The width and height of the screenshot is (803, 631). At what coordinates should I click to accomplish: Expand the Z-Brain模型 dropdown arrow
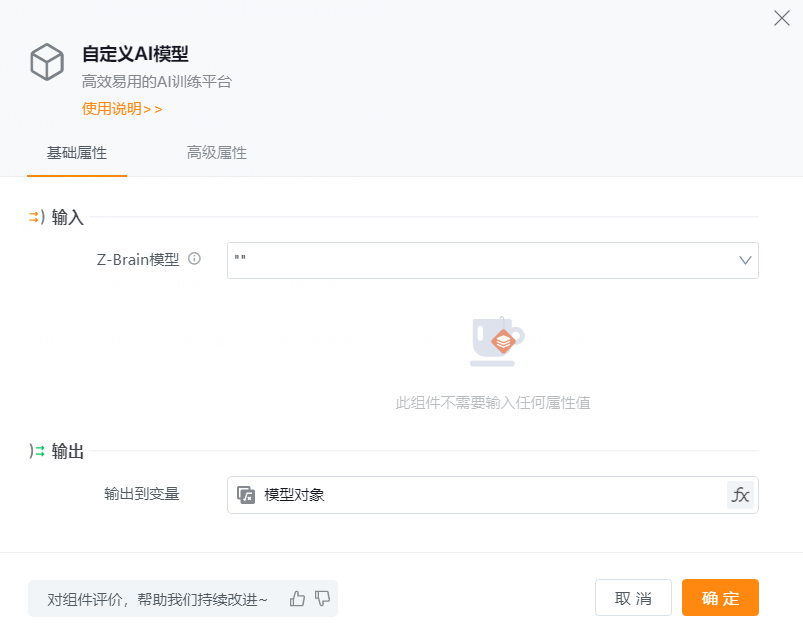pyautogui.click(x=745, y=260)
